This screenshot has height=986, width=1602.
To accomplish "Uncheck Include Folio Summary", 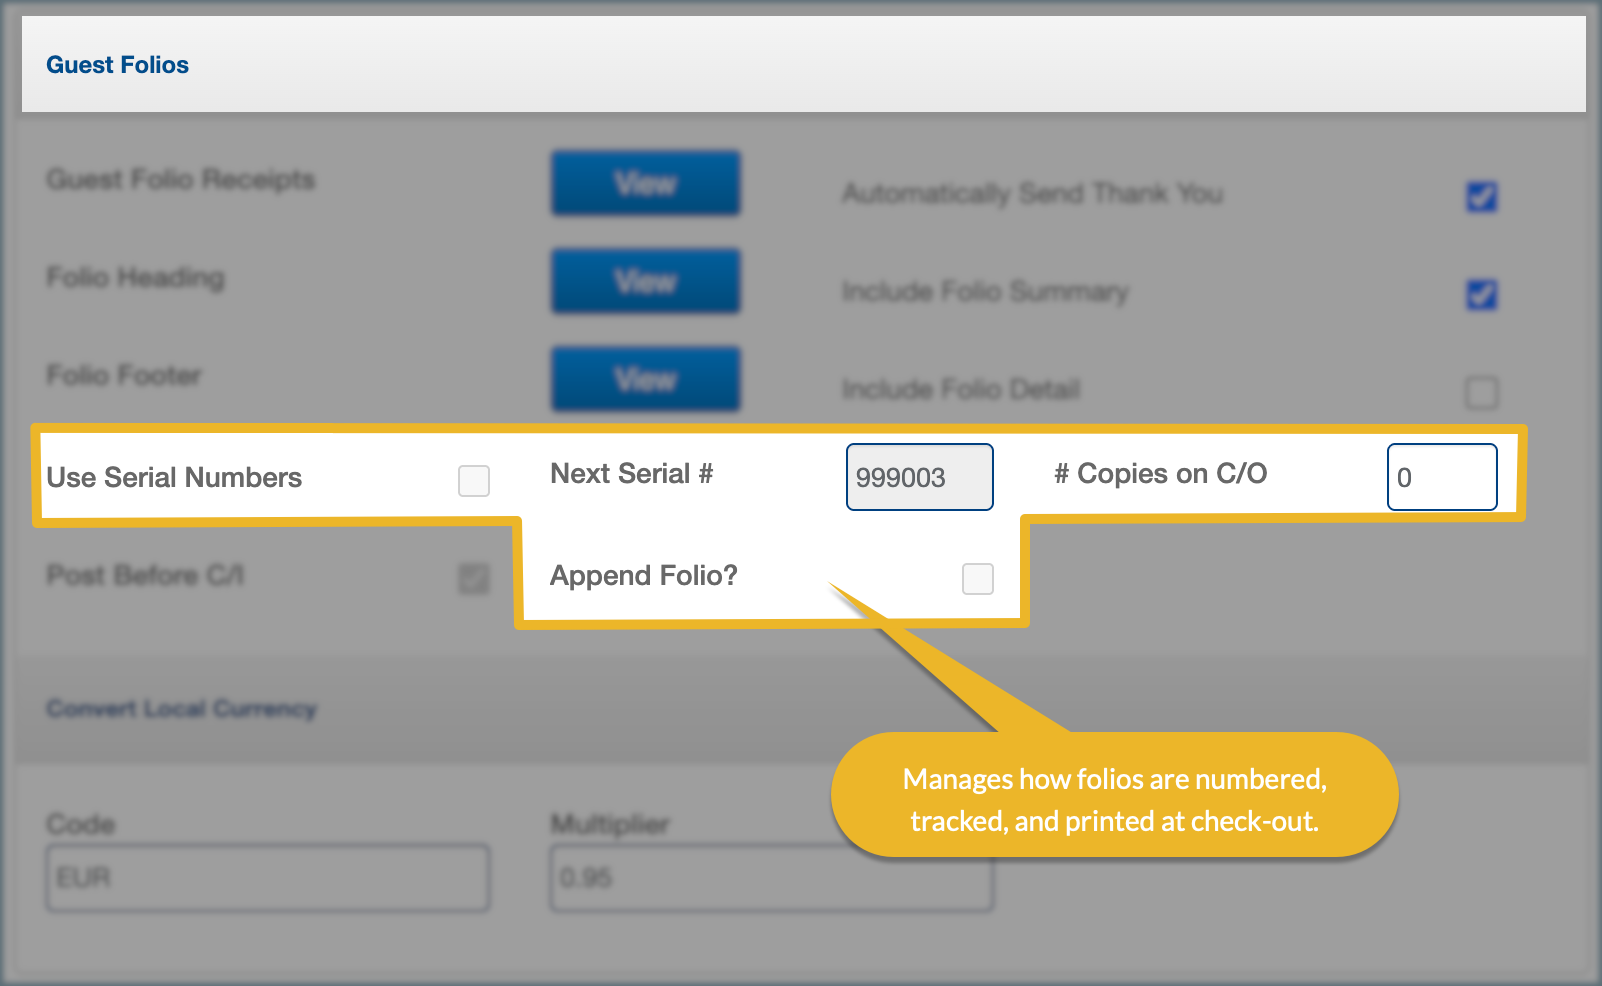I will [x=1481, y=294].
